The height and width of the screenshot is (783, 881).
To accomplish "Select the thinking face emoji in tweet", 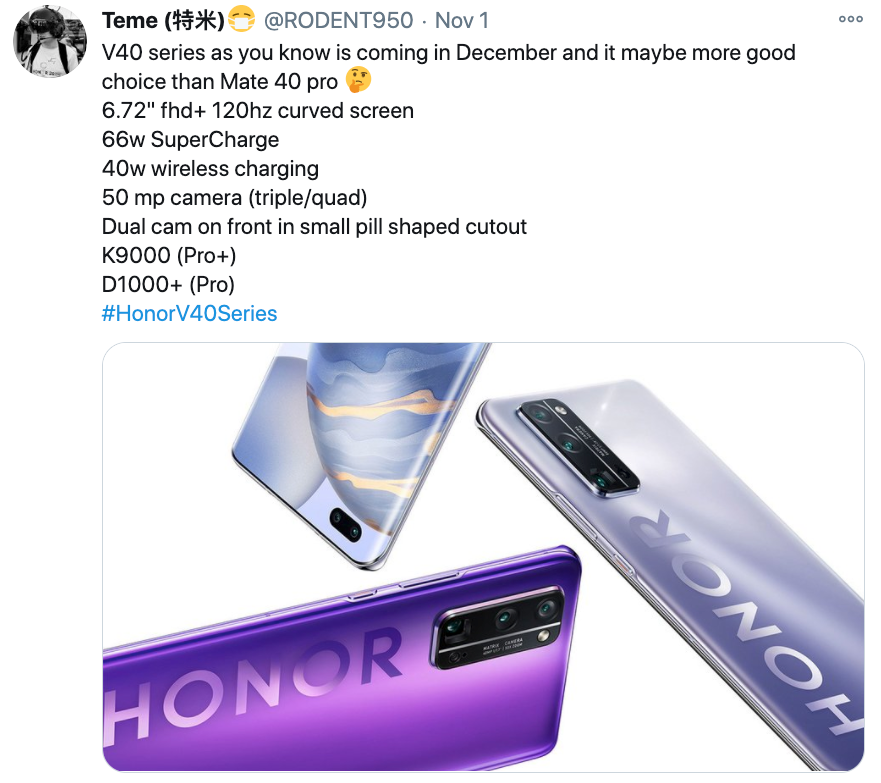I will (358, 81).
